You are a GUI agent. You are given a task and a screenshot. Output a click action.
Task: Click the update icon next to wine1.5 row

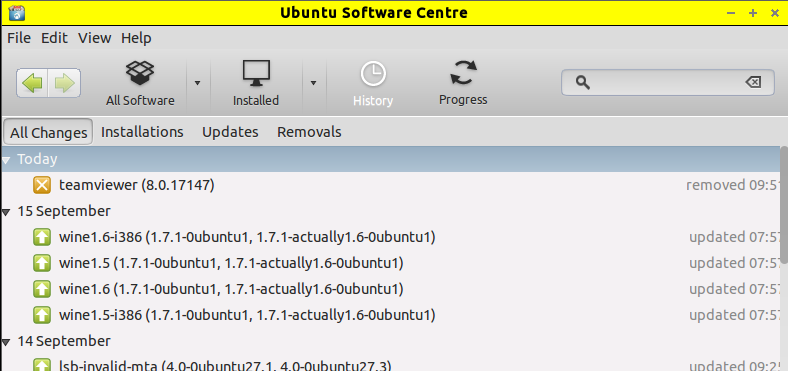[x=42, y=263]
